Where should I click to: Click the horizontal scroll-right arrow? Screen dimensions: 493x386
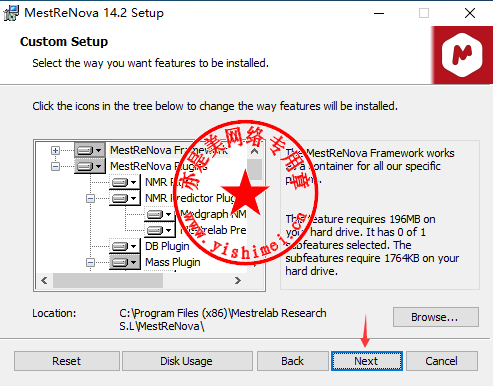coord(238,281)
